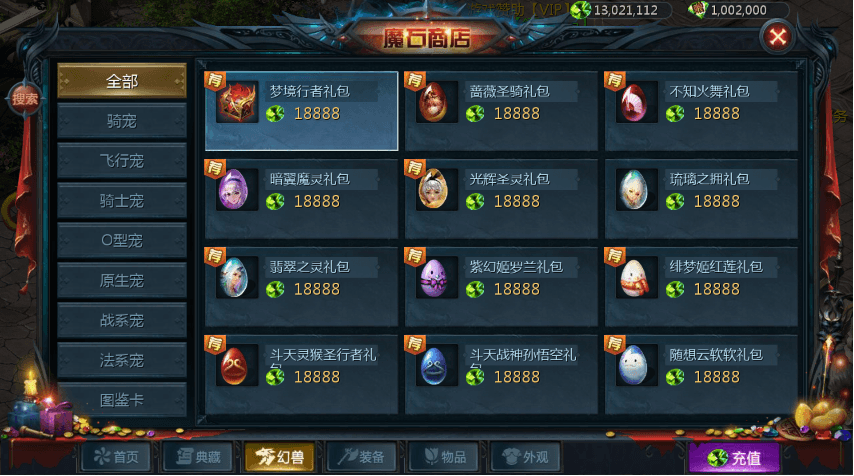The width and height of the screenshot is (854, 476).
Task: Go to the 首页 bottom tab
Action: coord(116,456)
